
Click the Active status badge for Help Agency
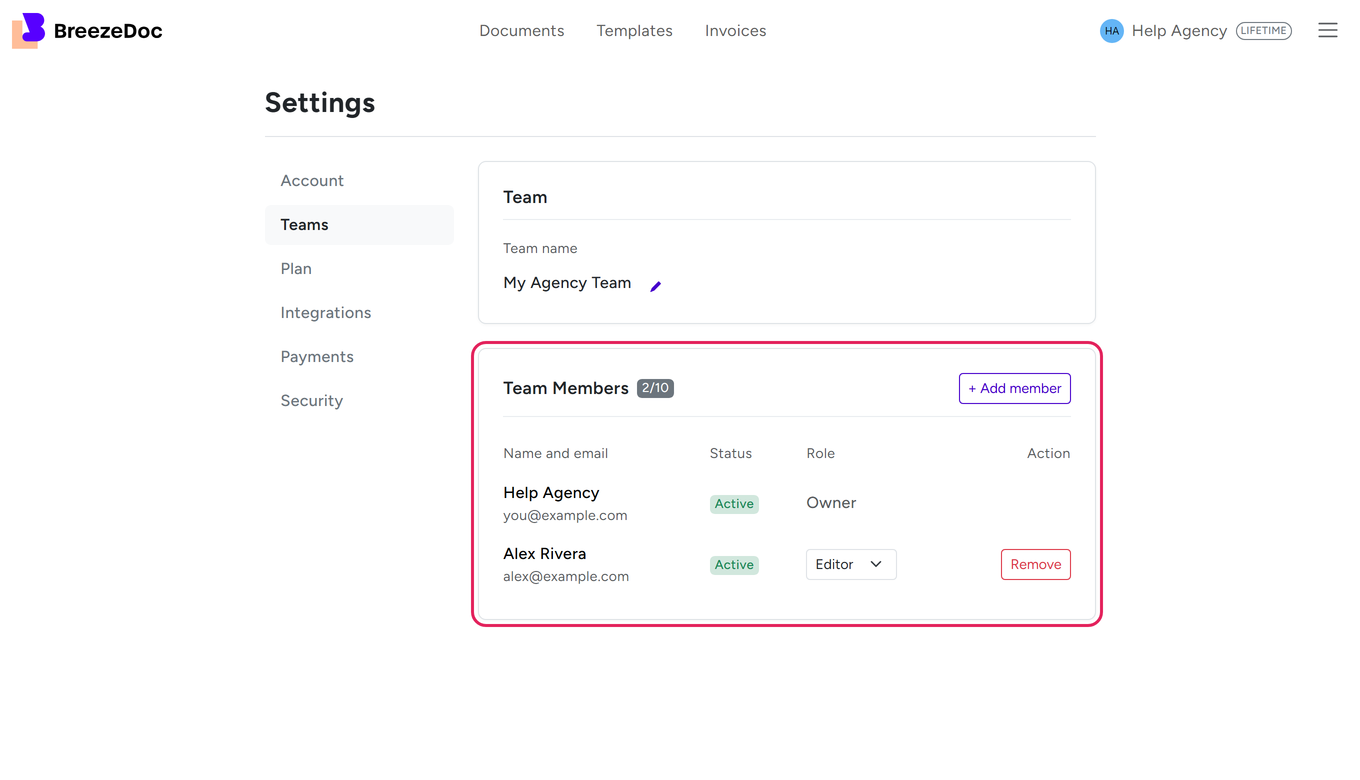734,504
